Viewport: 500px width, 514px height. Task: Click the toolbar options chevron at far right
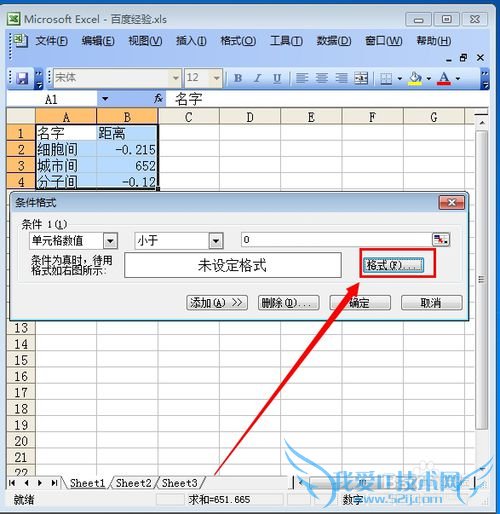click(485, 79)
